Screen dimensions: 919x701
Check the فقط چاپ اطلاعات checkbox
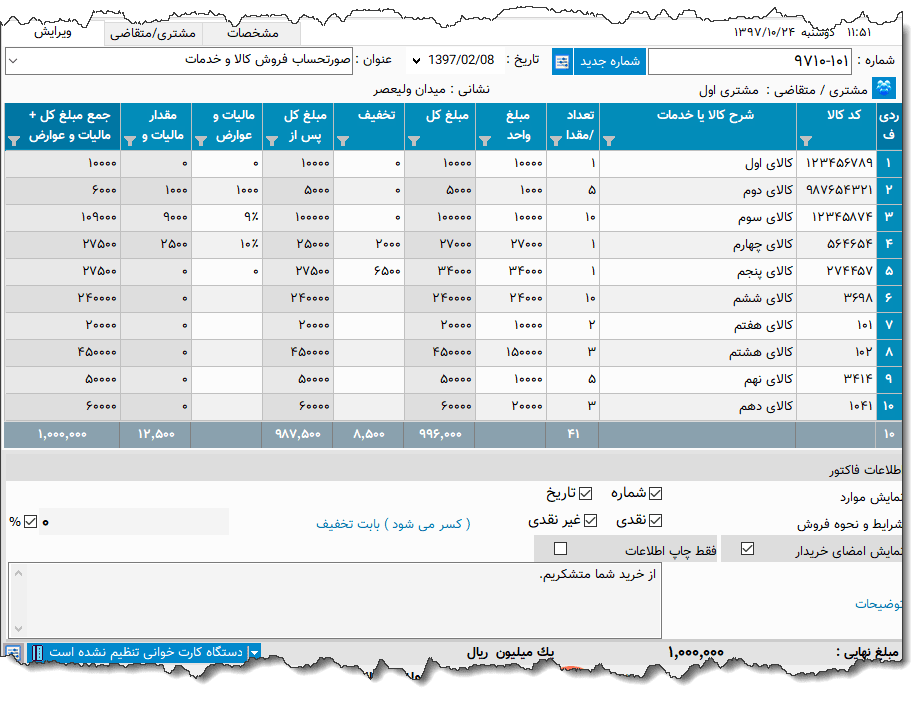561,548
